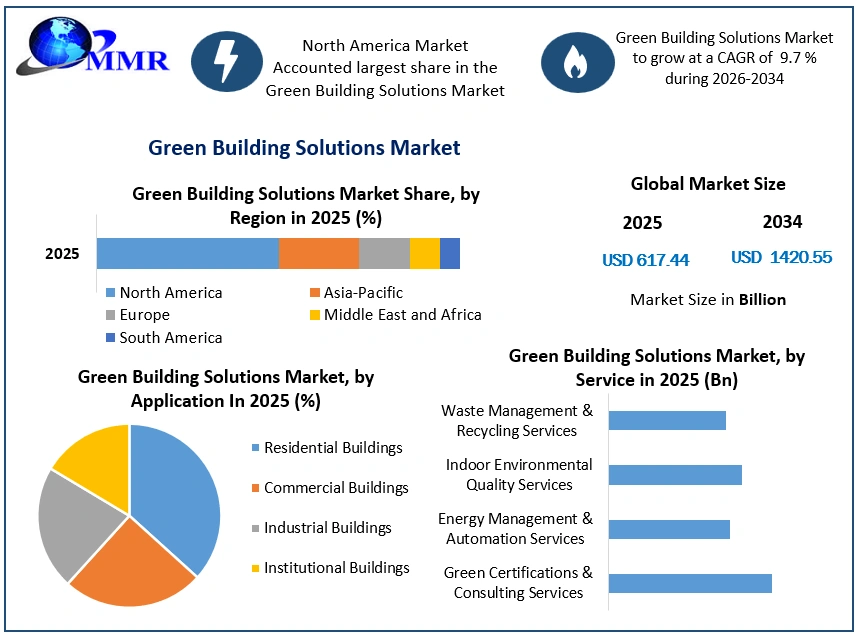
Task: Click the Middle East and Africa legend square
Action: click(x=315, y=315)
